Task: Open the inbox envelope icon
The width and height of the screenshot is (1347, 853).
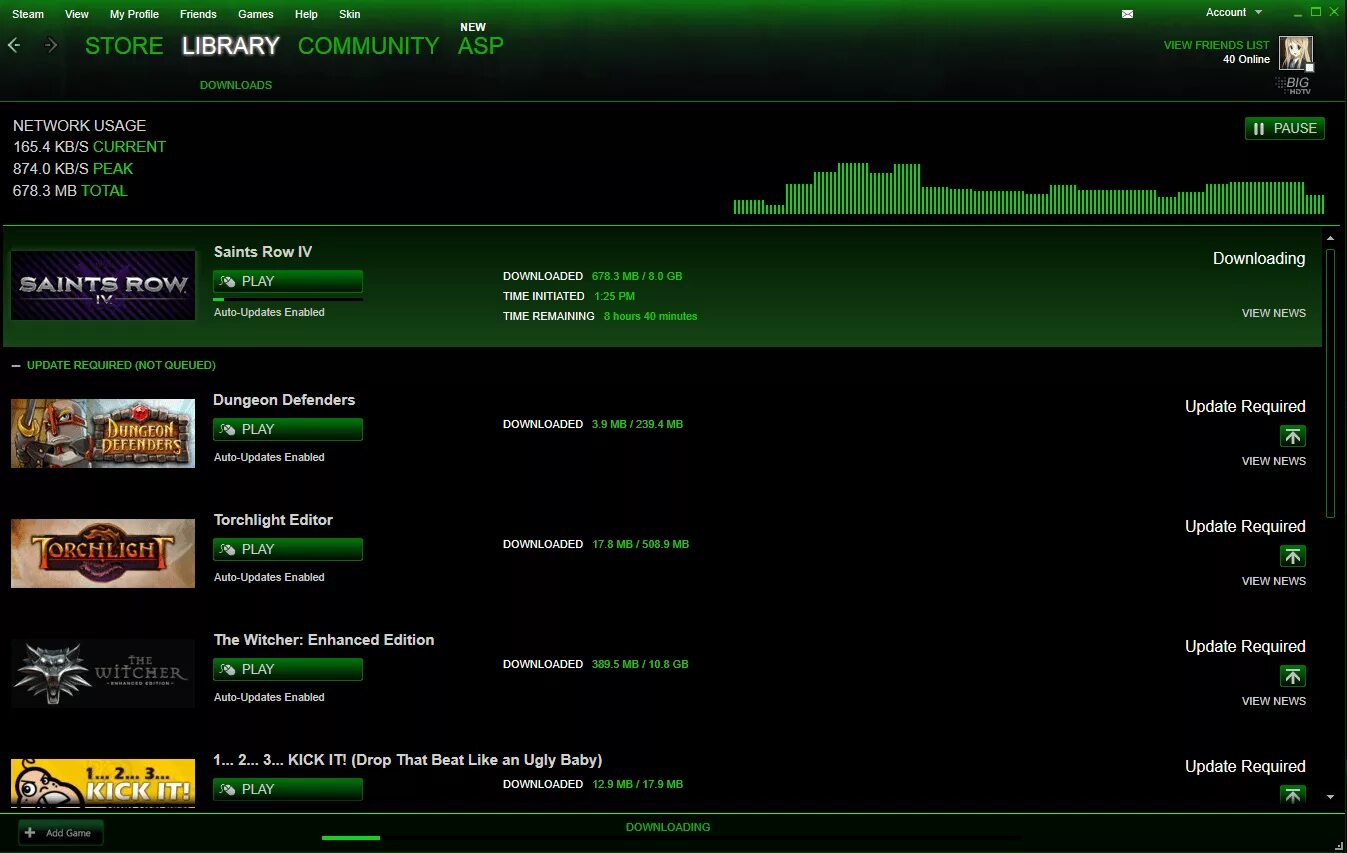Action: 1128,14
